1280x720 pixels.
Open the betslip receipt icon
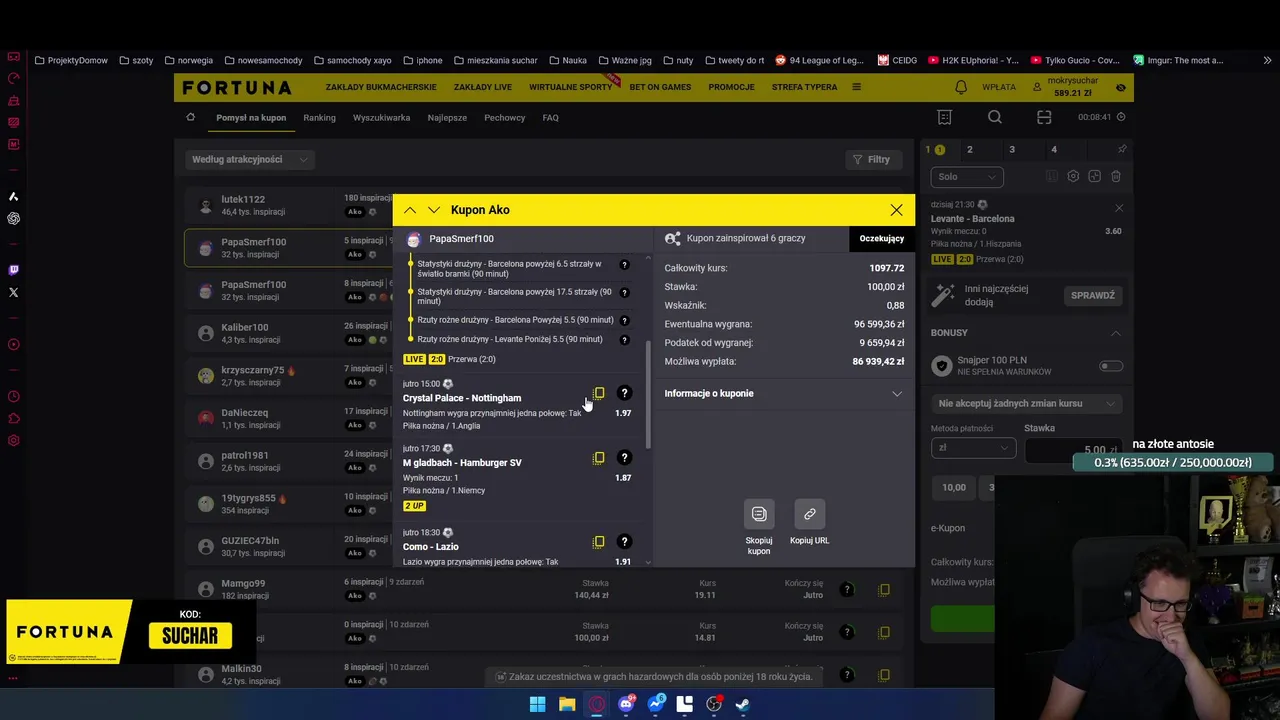pos(944,117)
